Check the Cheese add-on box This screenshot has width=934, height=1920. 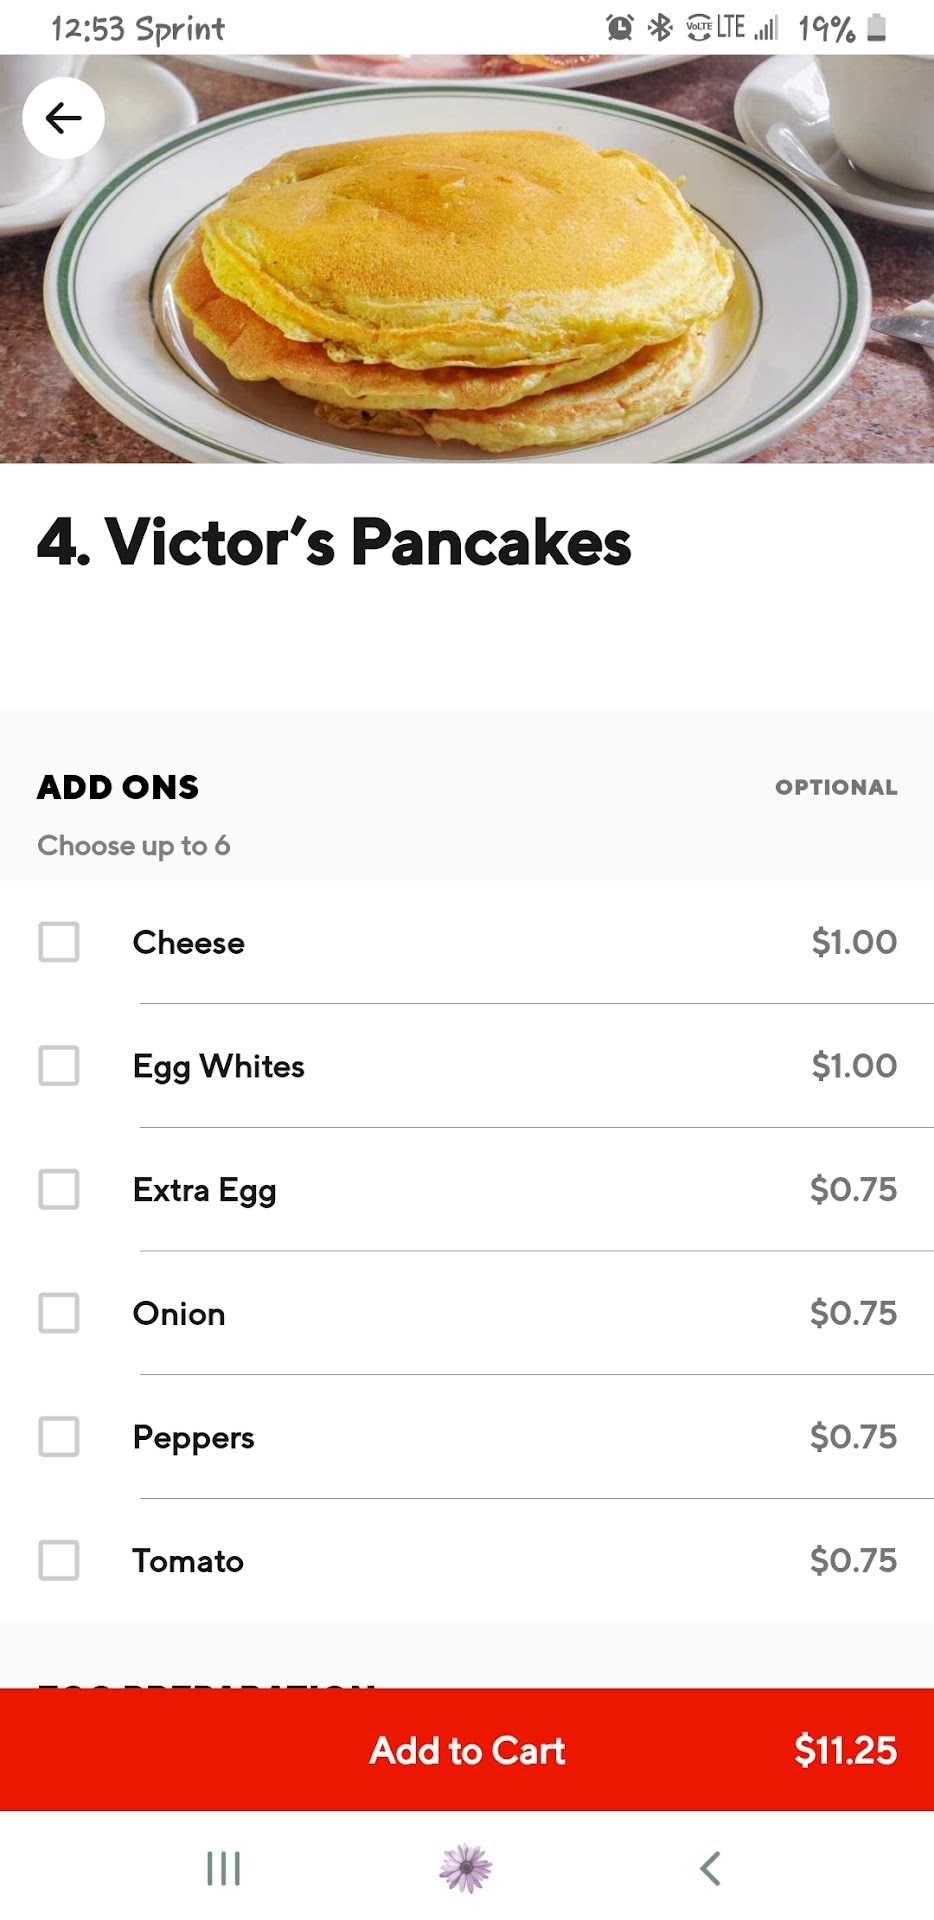[59, 942]
